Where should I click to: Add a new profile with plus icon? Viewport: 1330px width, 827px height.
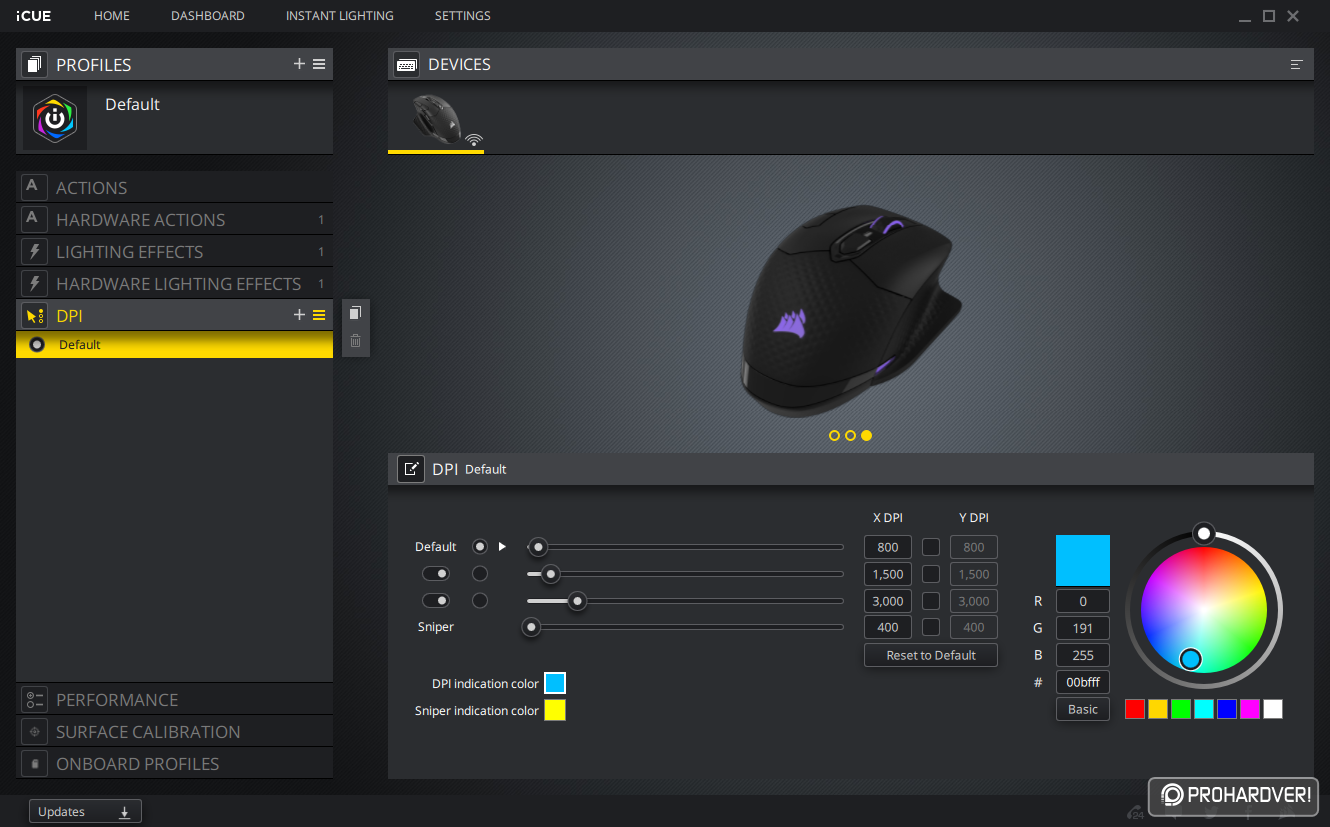click(299, 64)
